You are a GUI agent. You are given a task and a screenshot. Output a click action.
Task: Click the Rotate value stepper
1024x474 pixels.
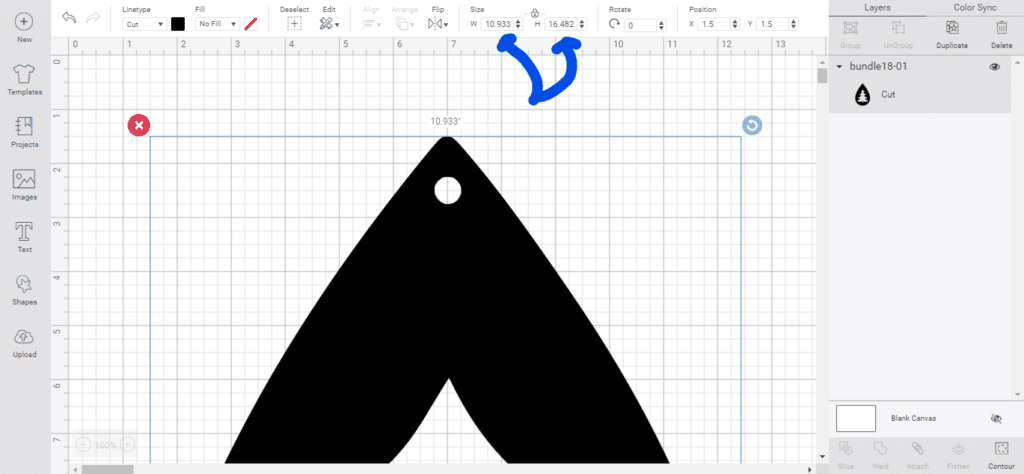pyautogui.click(x=662, y=25)
